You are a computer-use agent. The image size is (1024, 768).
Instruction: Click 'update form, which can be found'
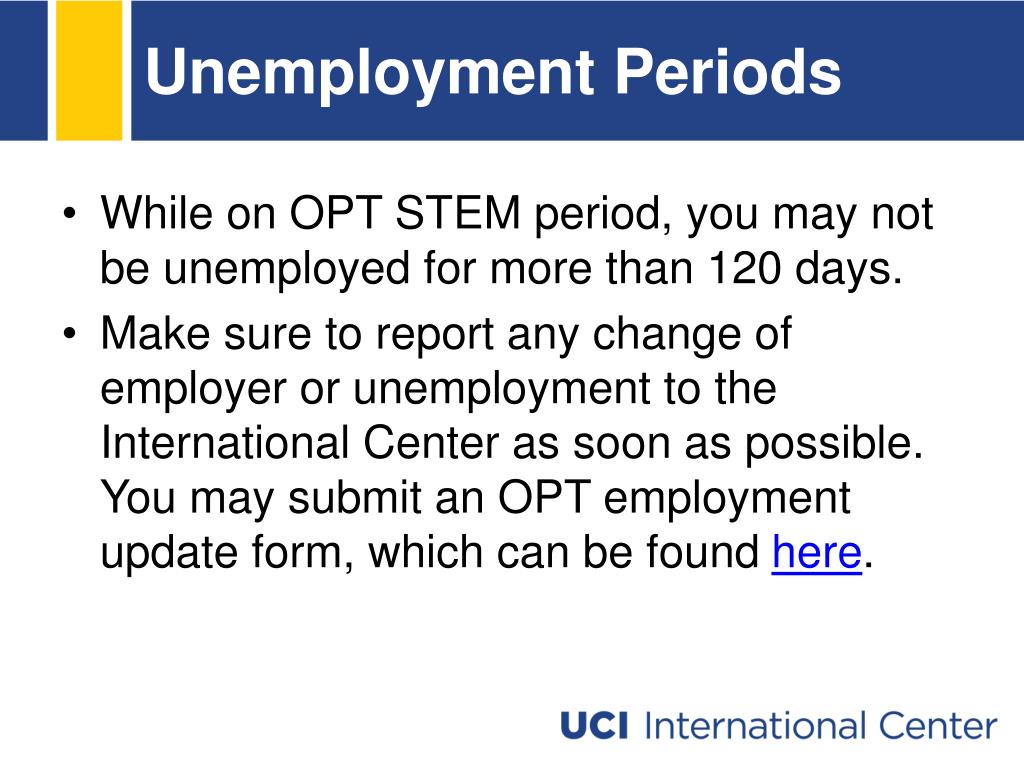click(430, 552)
